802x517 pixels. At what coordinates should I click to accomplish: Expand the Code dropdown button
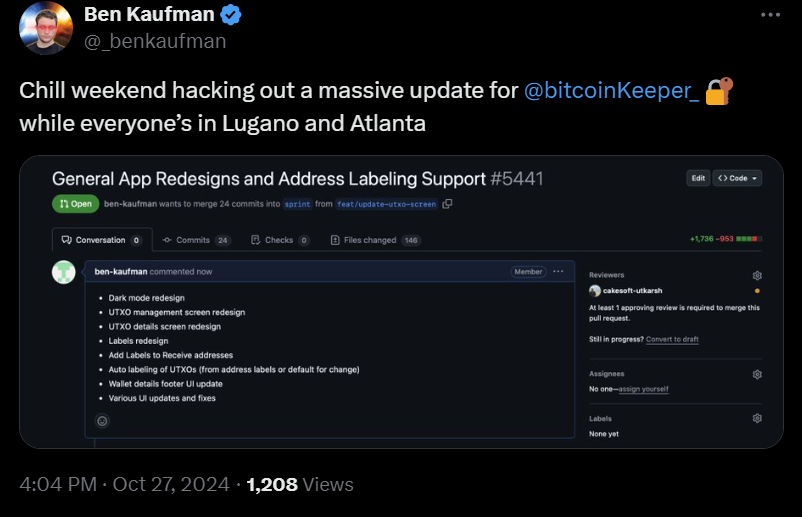pos(737,178)
